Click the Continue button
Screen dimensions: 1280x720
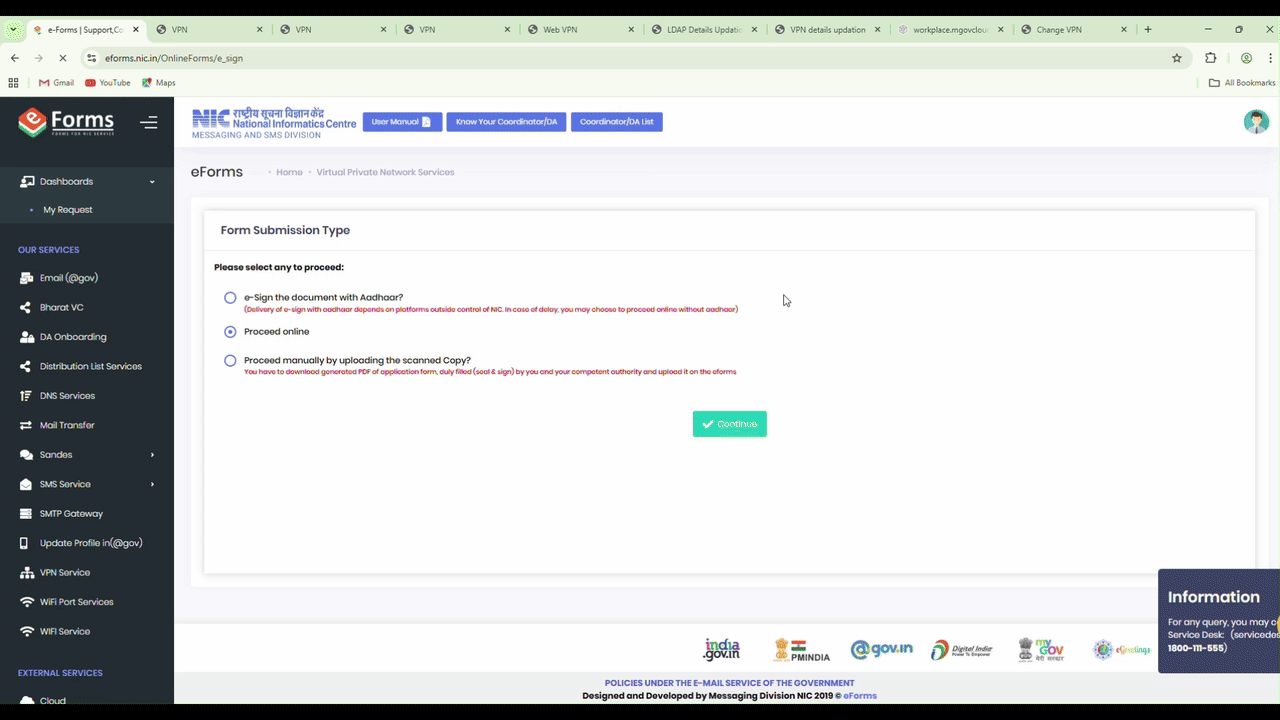coord(729,423)
